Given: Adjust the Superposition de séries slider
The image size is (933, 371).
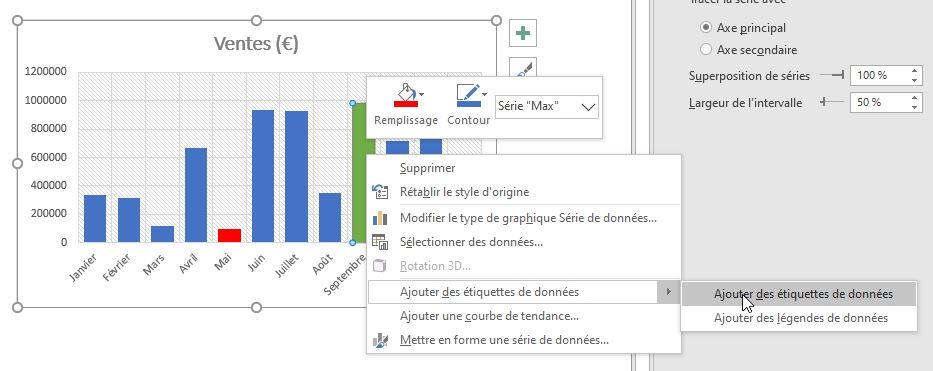Looking at the screenshot, I should pyautogui.click(x=832, y=76).
